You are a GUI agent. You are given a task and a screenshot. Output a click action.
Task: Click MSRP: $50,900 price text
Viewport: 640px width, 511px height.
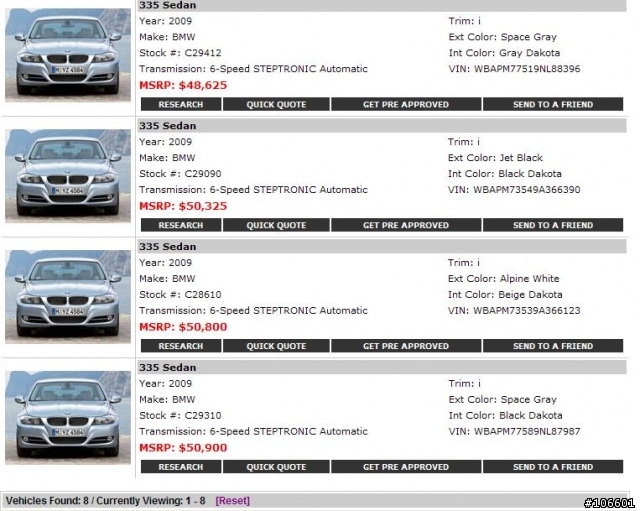click(x=183, y=448)
